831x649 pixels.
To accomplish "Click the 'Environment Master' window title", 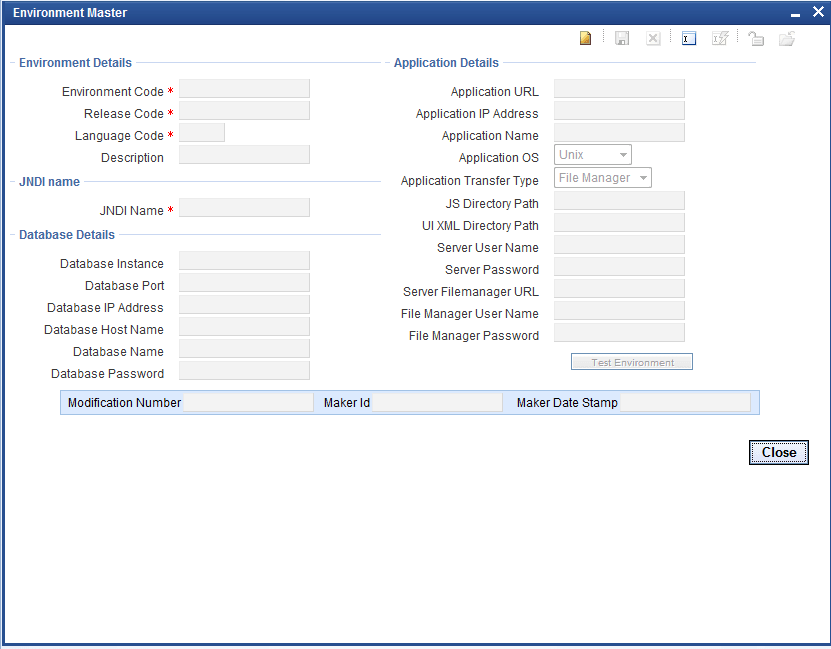I will coord(70,13).
